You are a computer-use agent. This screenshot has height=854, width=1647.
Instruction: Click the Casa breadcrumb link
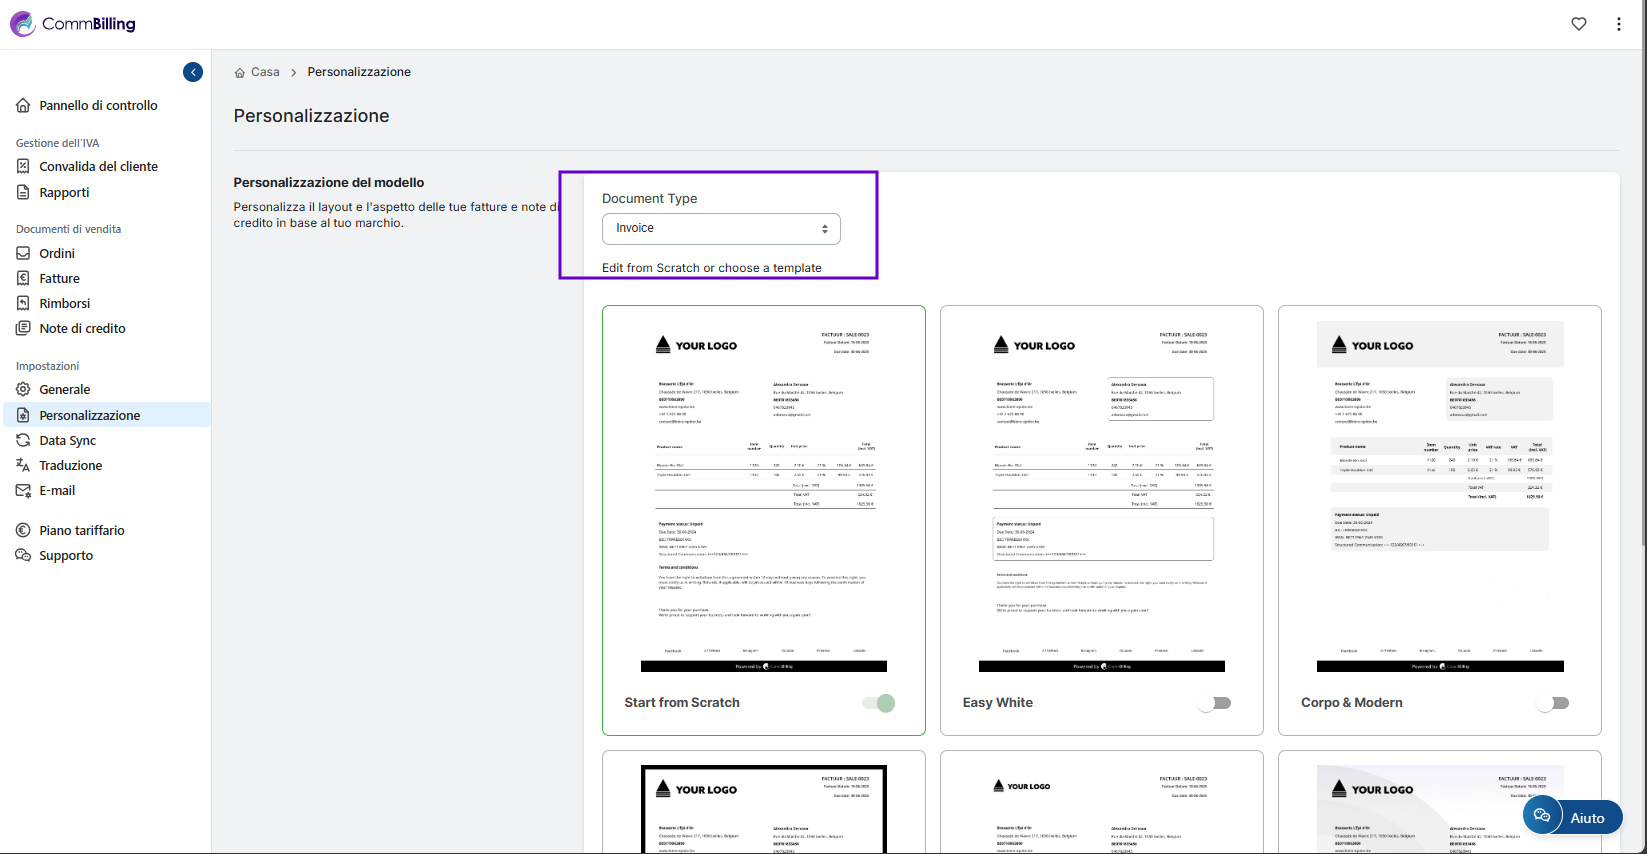pos(265,72)
